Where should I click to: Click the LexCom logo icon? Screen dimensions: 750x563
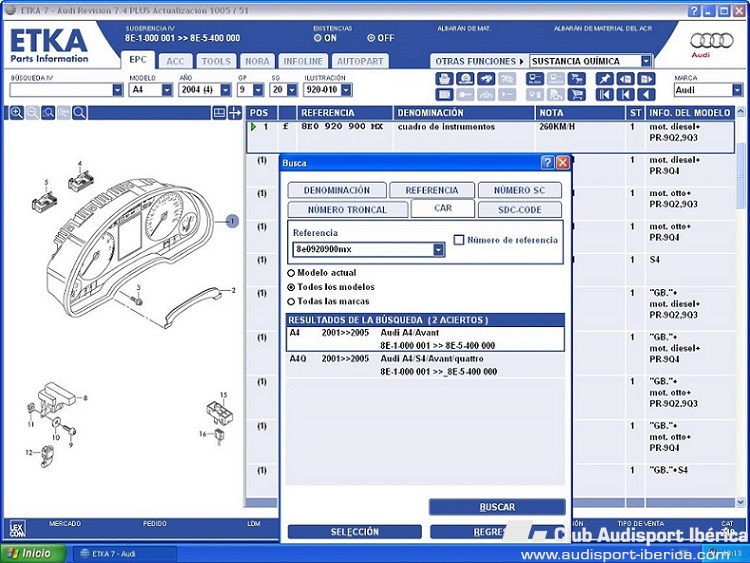[x=17, y=529]
